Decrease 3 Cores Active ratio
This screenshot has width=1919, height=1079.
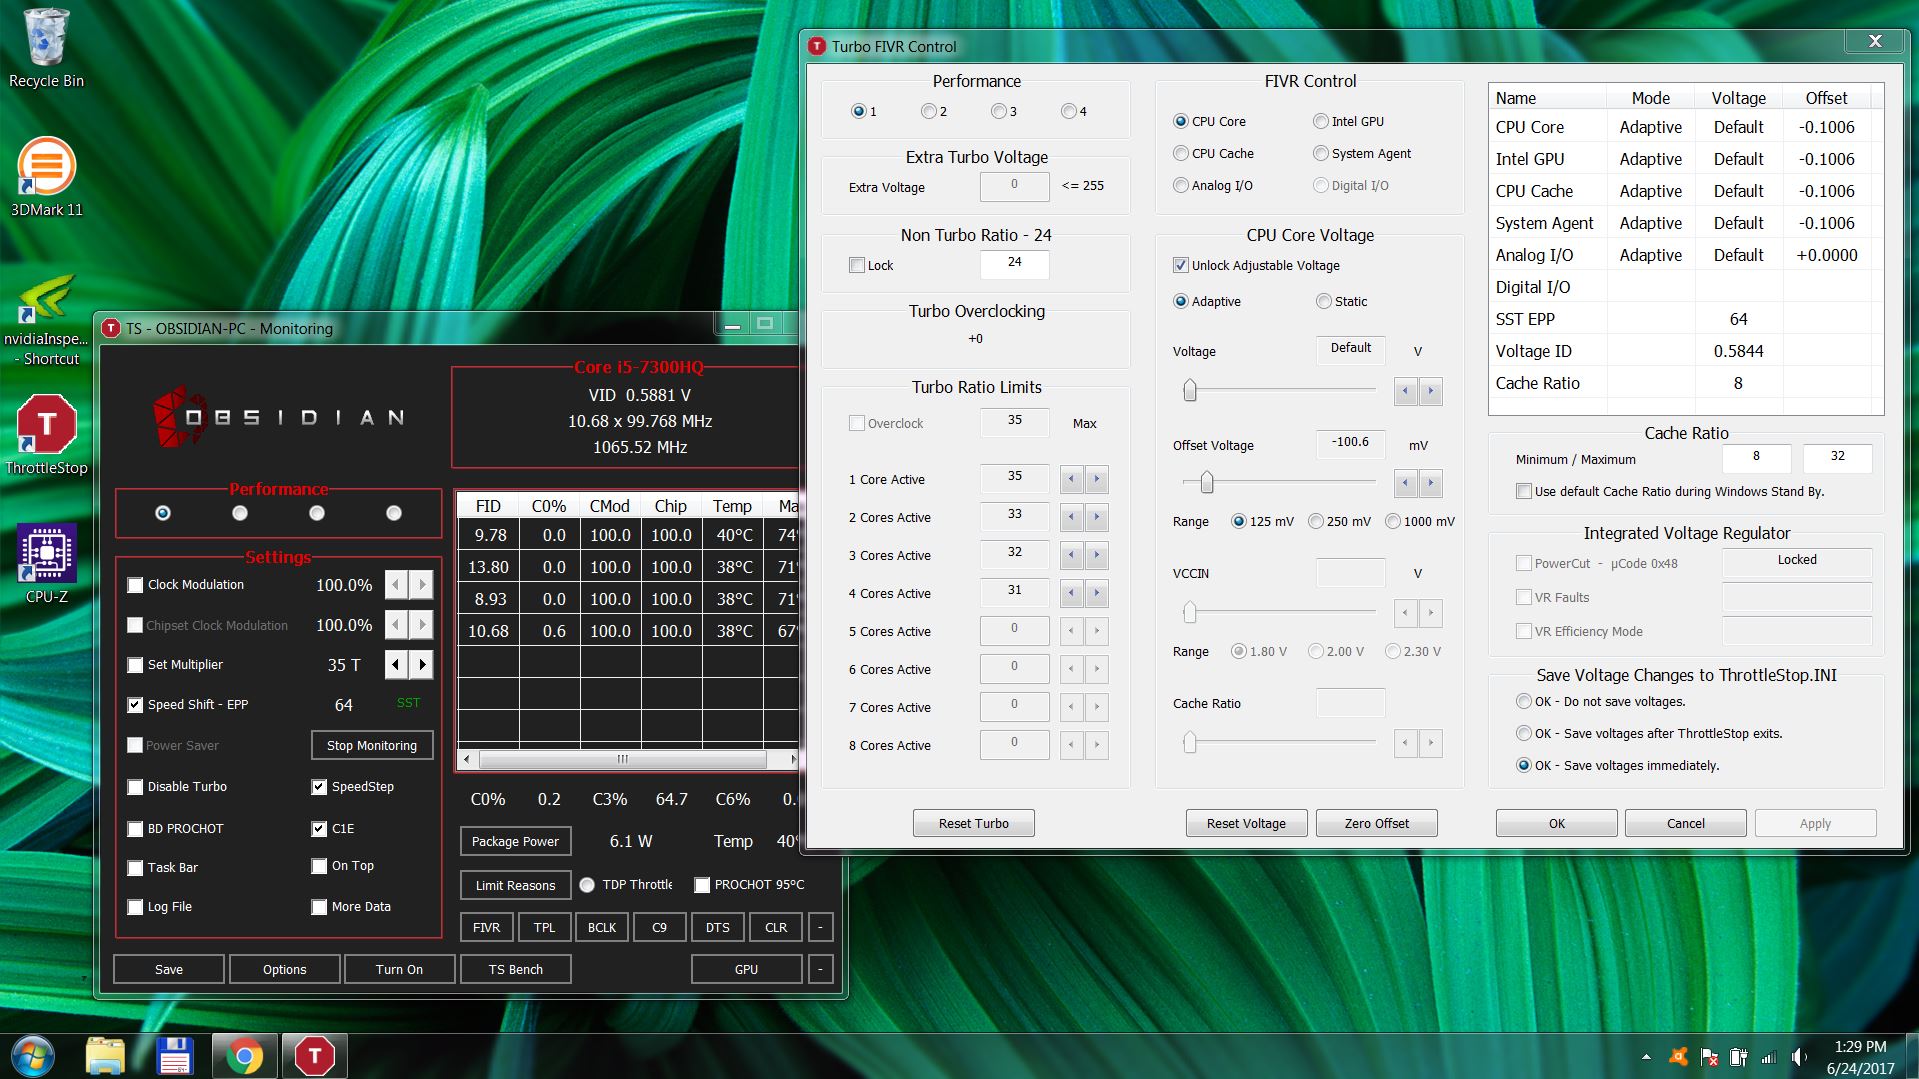(x=1071, y=555)
